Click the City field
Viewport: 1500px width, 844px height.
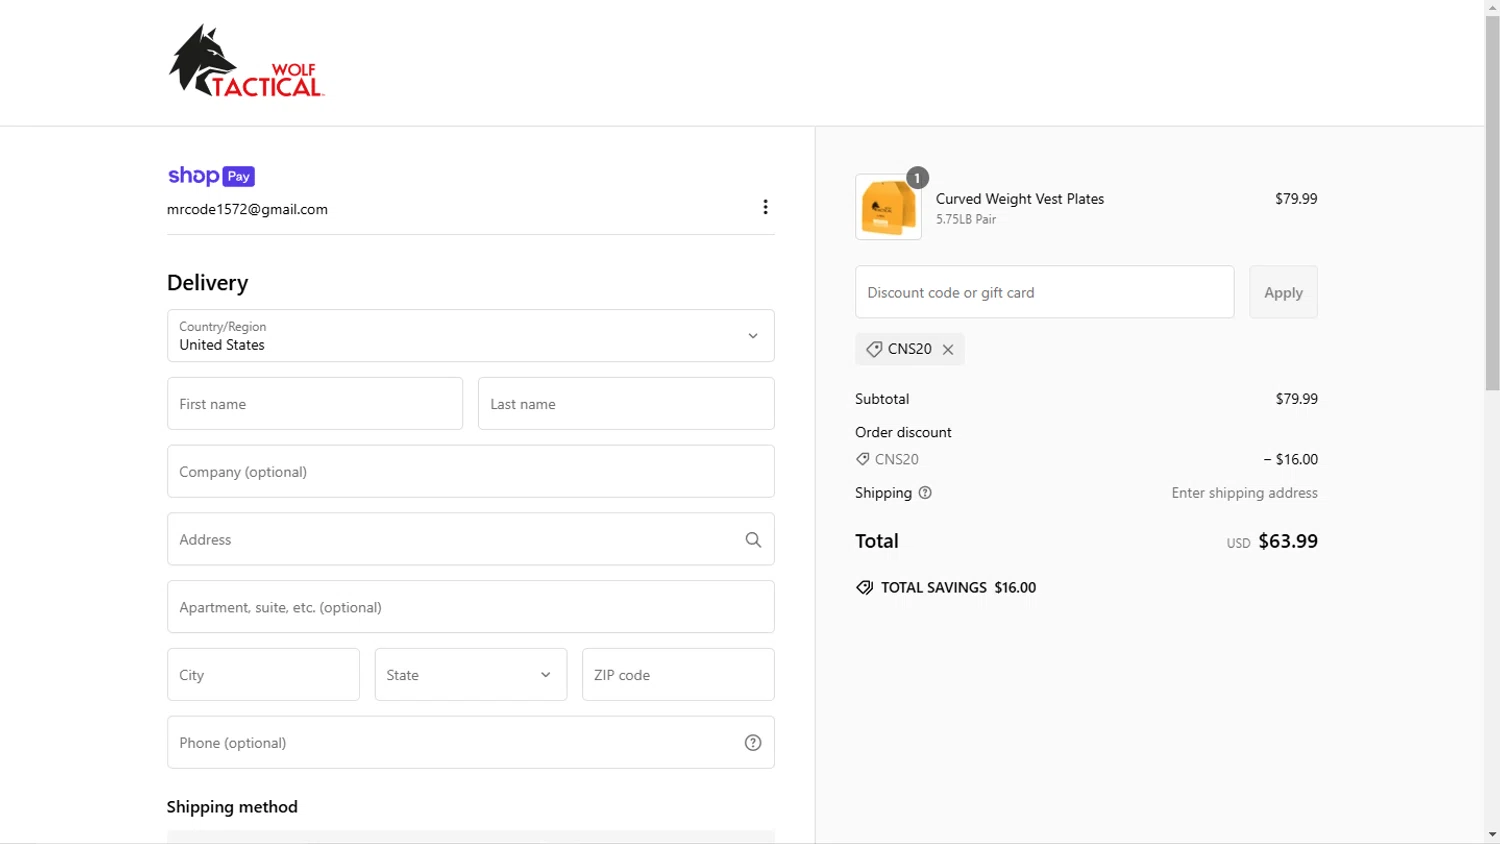pos(263,675)
